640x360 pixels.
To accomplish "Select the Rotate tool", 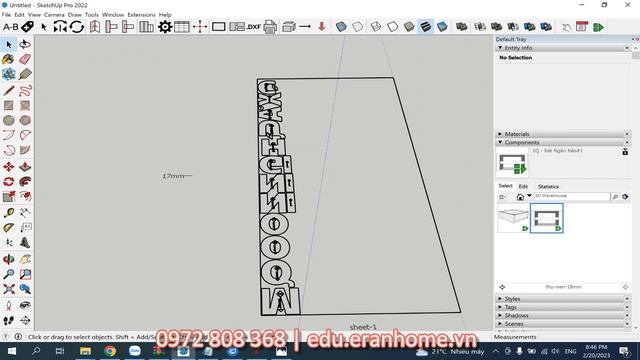I will pos(9,182).
